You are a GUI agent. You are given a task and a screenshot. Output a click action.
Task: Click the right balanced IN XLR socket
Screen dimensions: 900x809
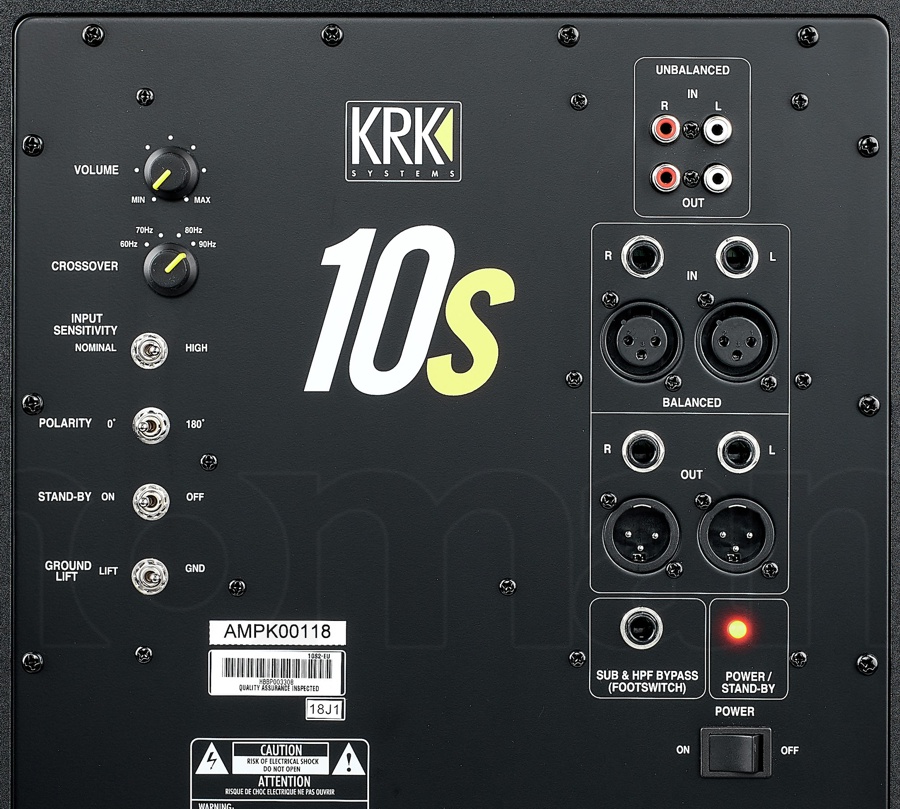pos(642,341)
